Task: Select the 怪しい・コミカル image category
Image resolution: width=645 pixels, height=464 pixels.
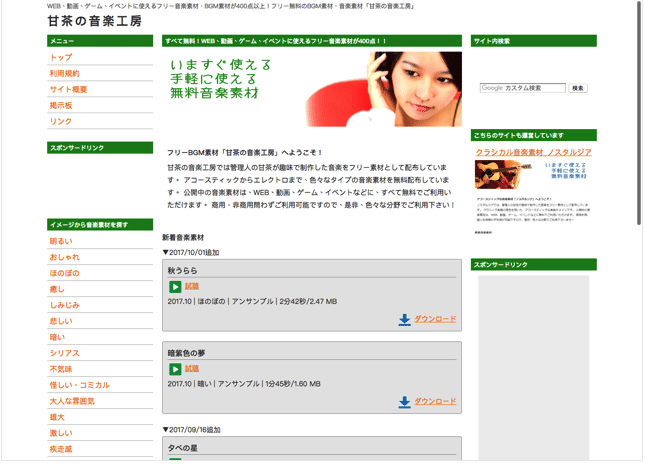Action: coord(80,385)
